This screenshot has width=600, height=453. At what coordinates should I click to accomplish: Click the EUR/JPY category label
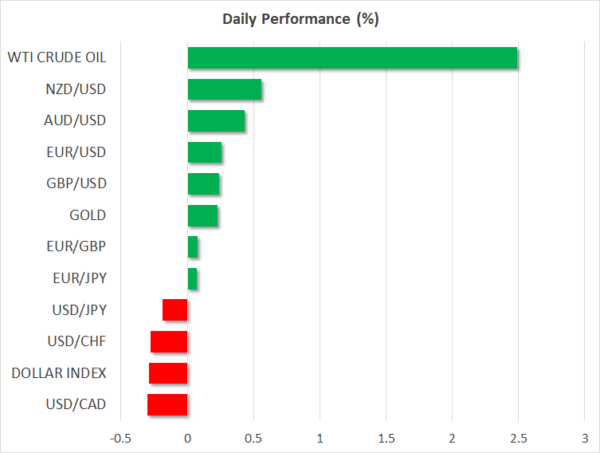[82, 279]
